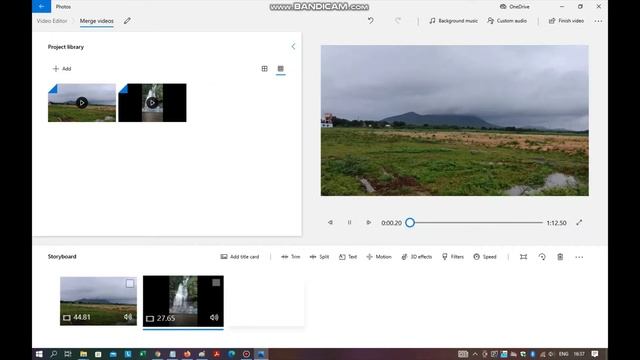This screenshot has height=360, width=640.
Task: Open the taskbar search
Action: [x=53, y=354]
